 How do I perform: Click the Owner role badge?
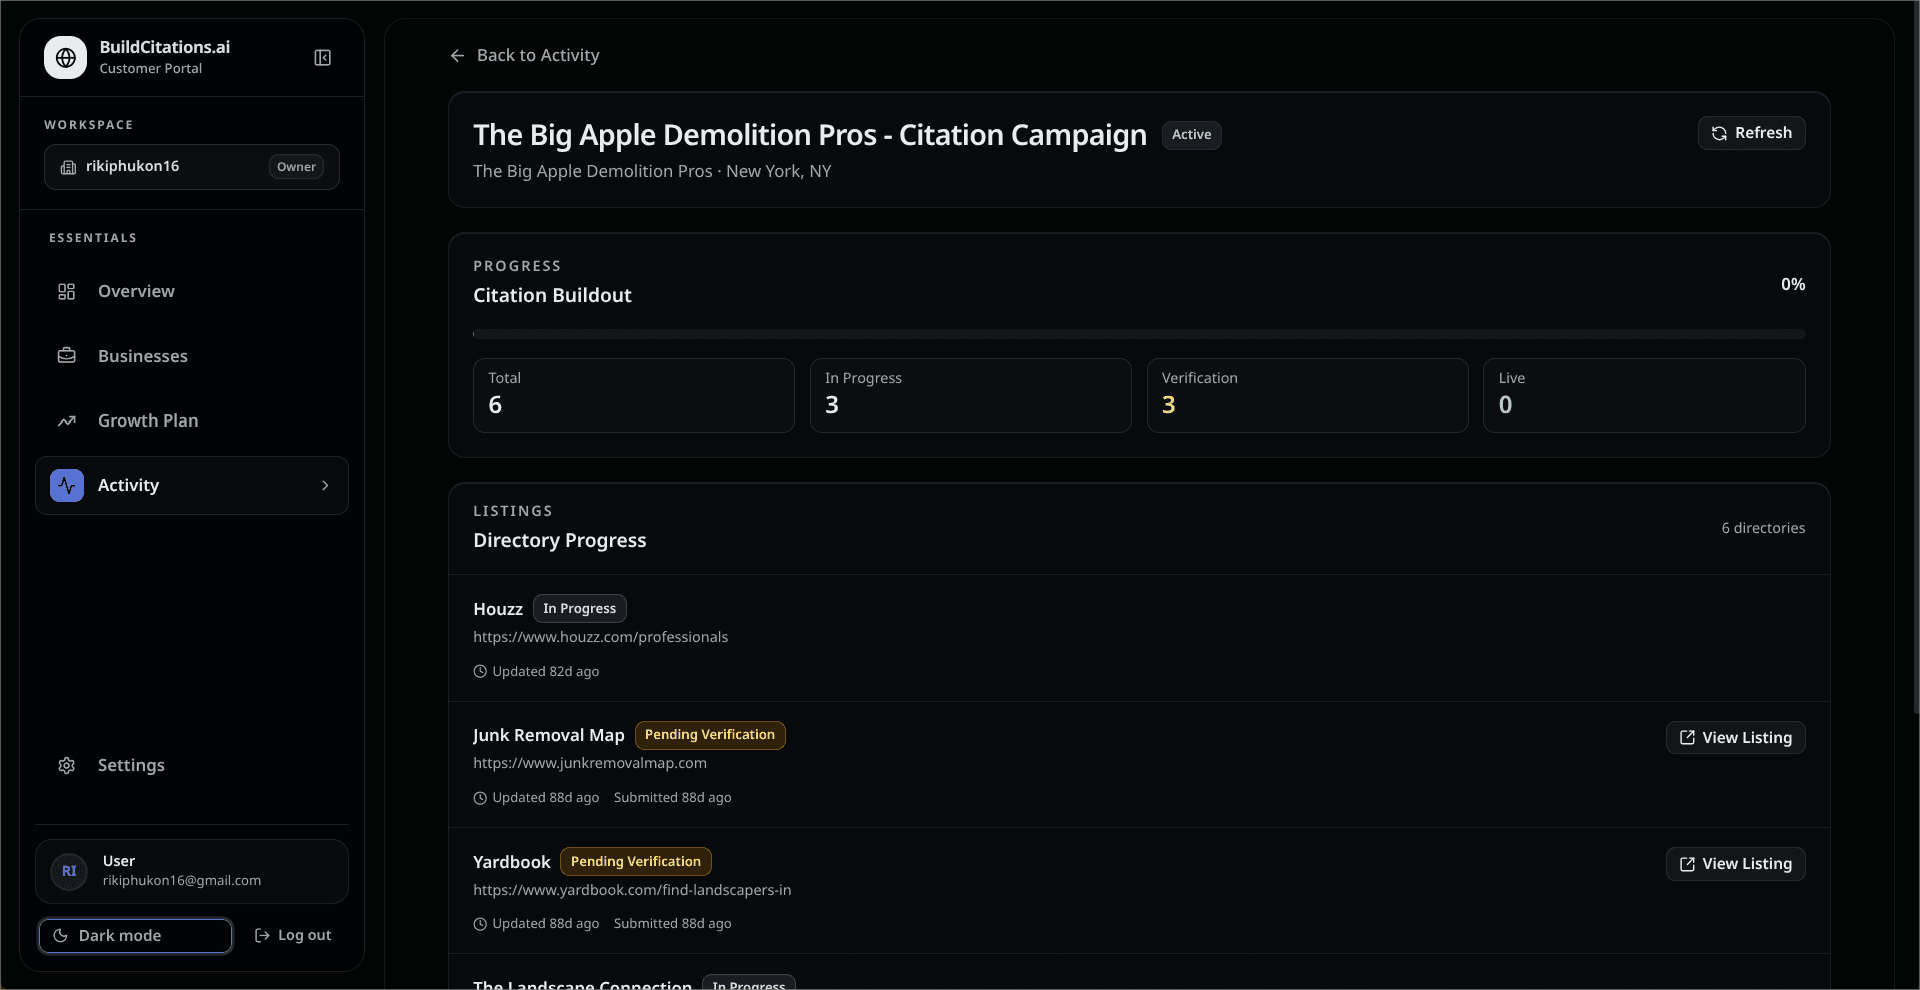(296, 167)
